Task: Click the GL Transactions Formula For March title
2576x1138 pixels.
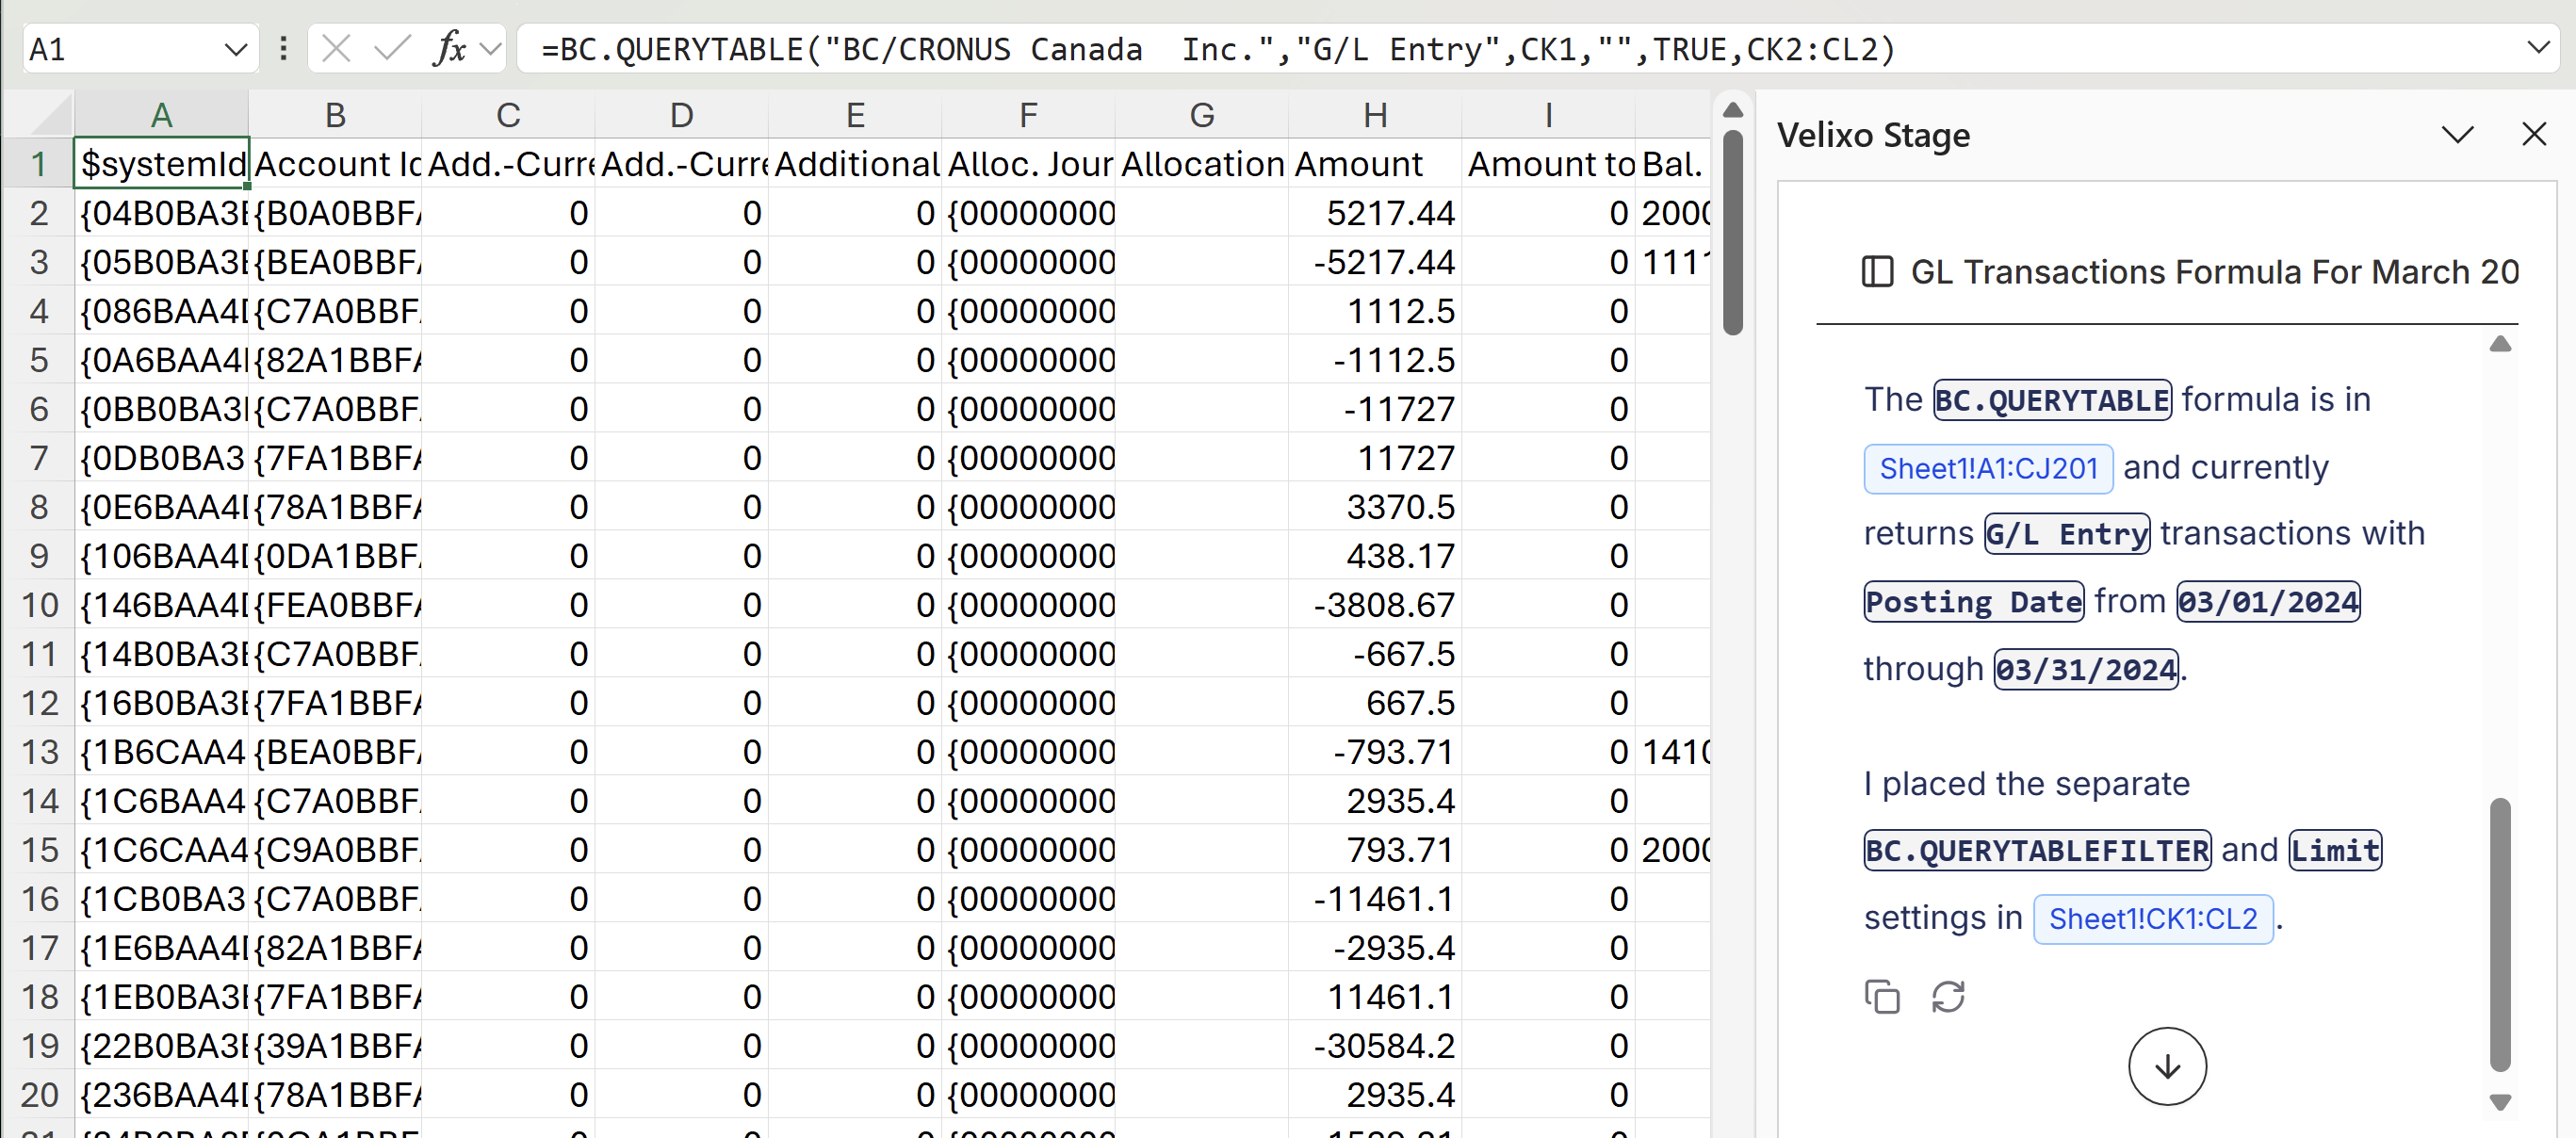Action: coord(2214,272)
